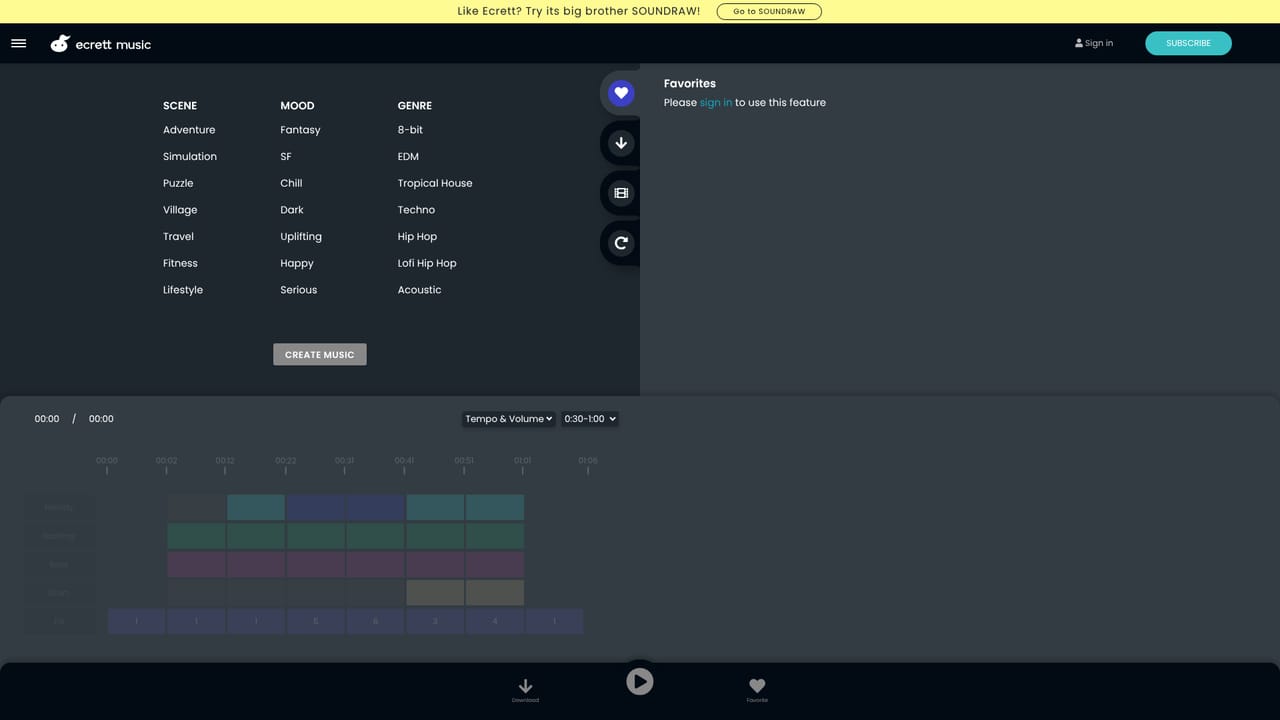Click the 00:12 timeline marker

point(225,461)
